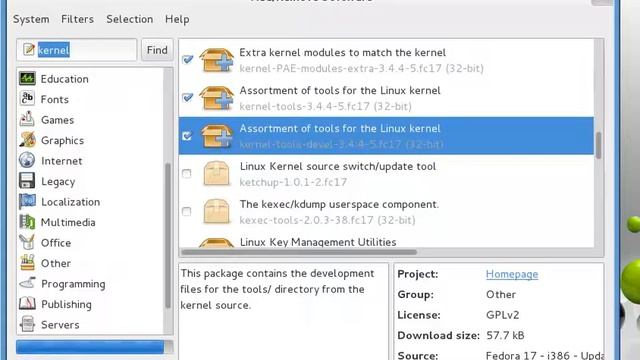Viewport: 640px width, 360px height.
Task: Click the category list vertical scrollbar
Action: (x=168, y=235)
